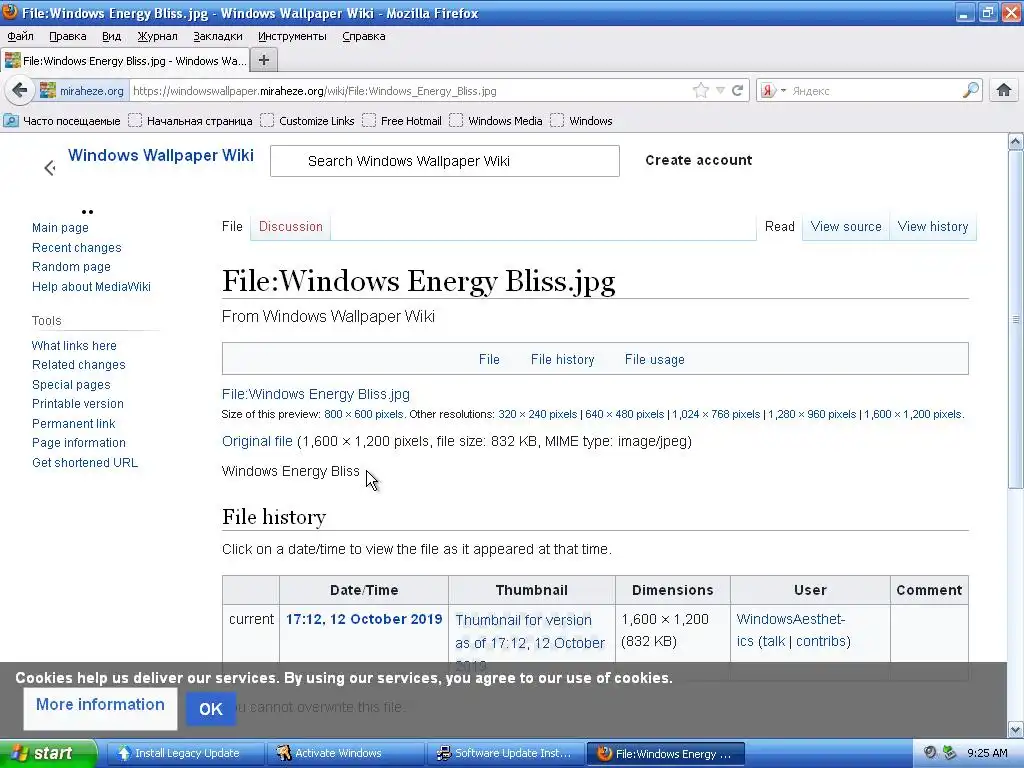This screenshot has width=1024, height=768.
Task: Open the Windows start button
Action: [48, 753]
